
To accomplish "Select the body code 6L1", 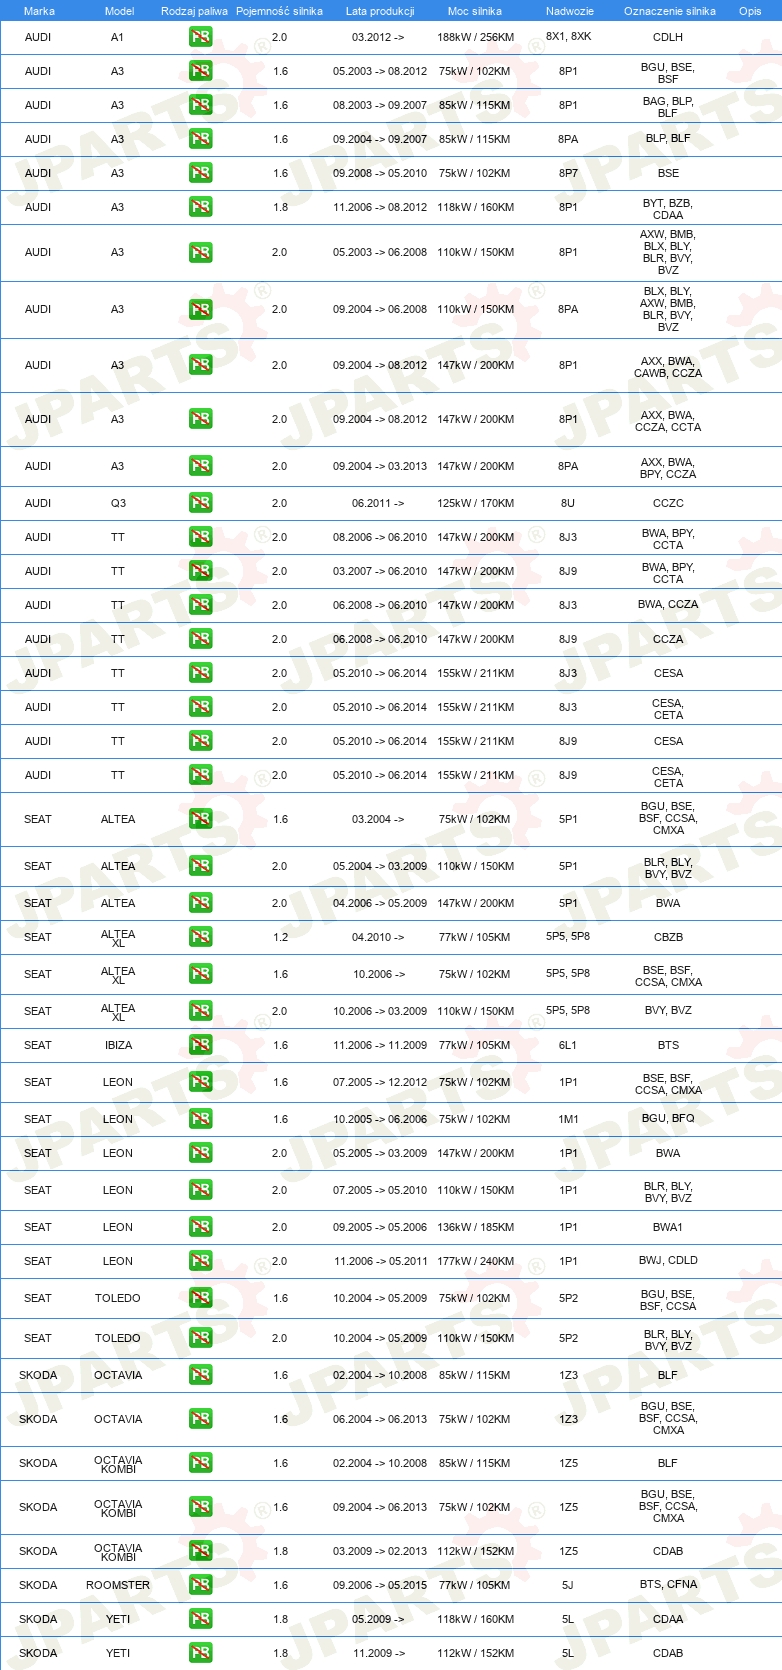I will [568, 1045].
